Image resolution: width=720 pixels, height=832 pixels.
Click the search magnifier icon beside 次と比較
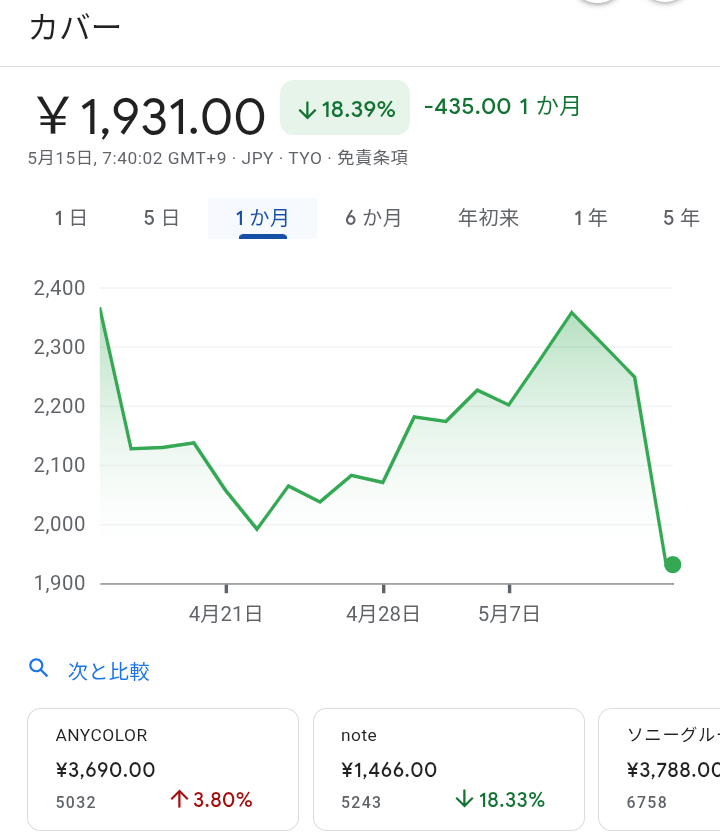click(x=39, y=669)
